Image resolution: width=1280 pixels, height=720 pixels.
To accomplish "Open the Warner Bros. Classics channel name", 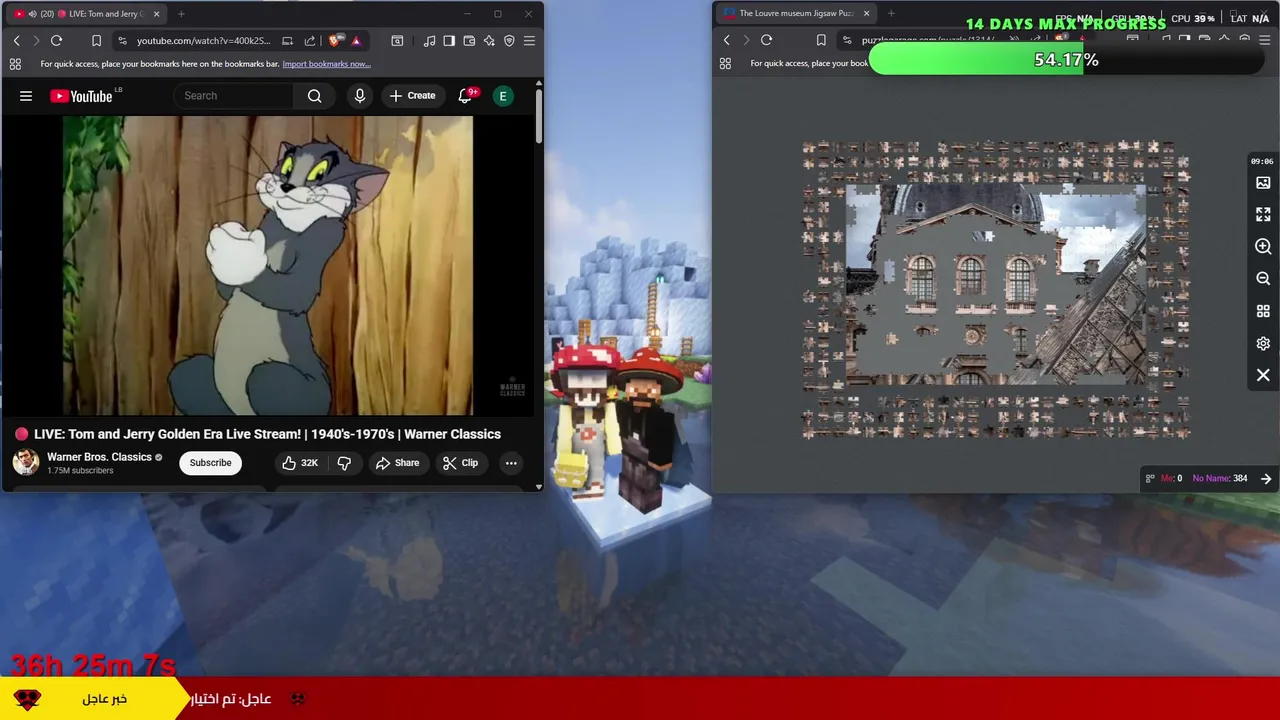I will tap(99, 457).
